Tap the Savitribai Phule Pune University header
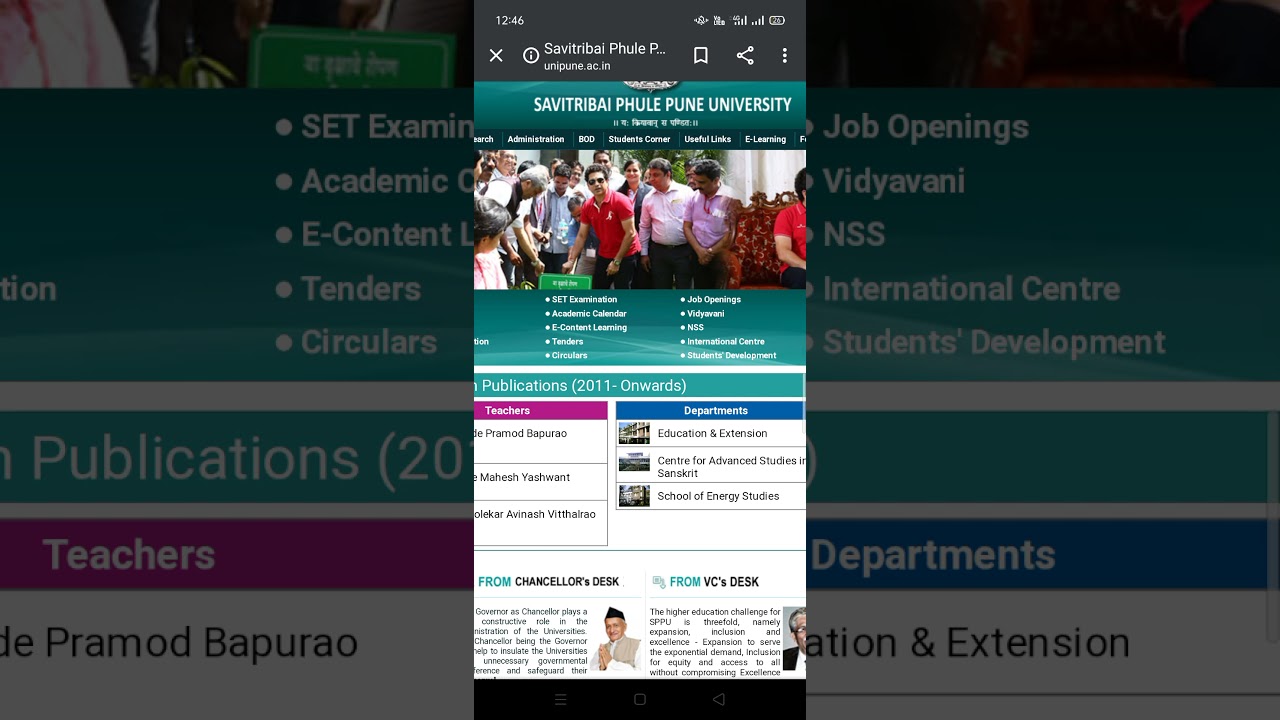 [x=662, y=105]
